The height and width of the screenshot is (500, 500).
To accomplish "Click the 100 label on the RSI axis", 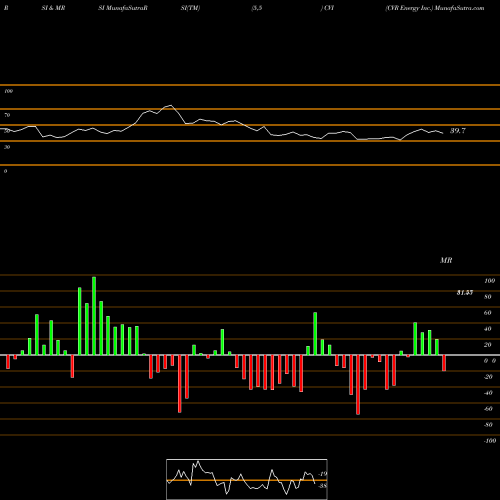I will point(8,91).
